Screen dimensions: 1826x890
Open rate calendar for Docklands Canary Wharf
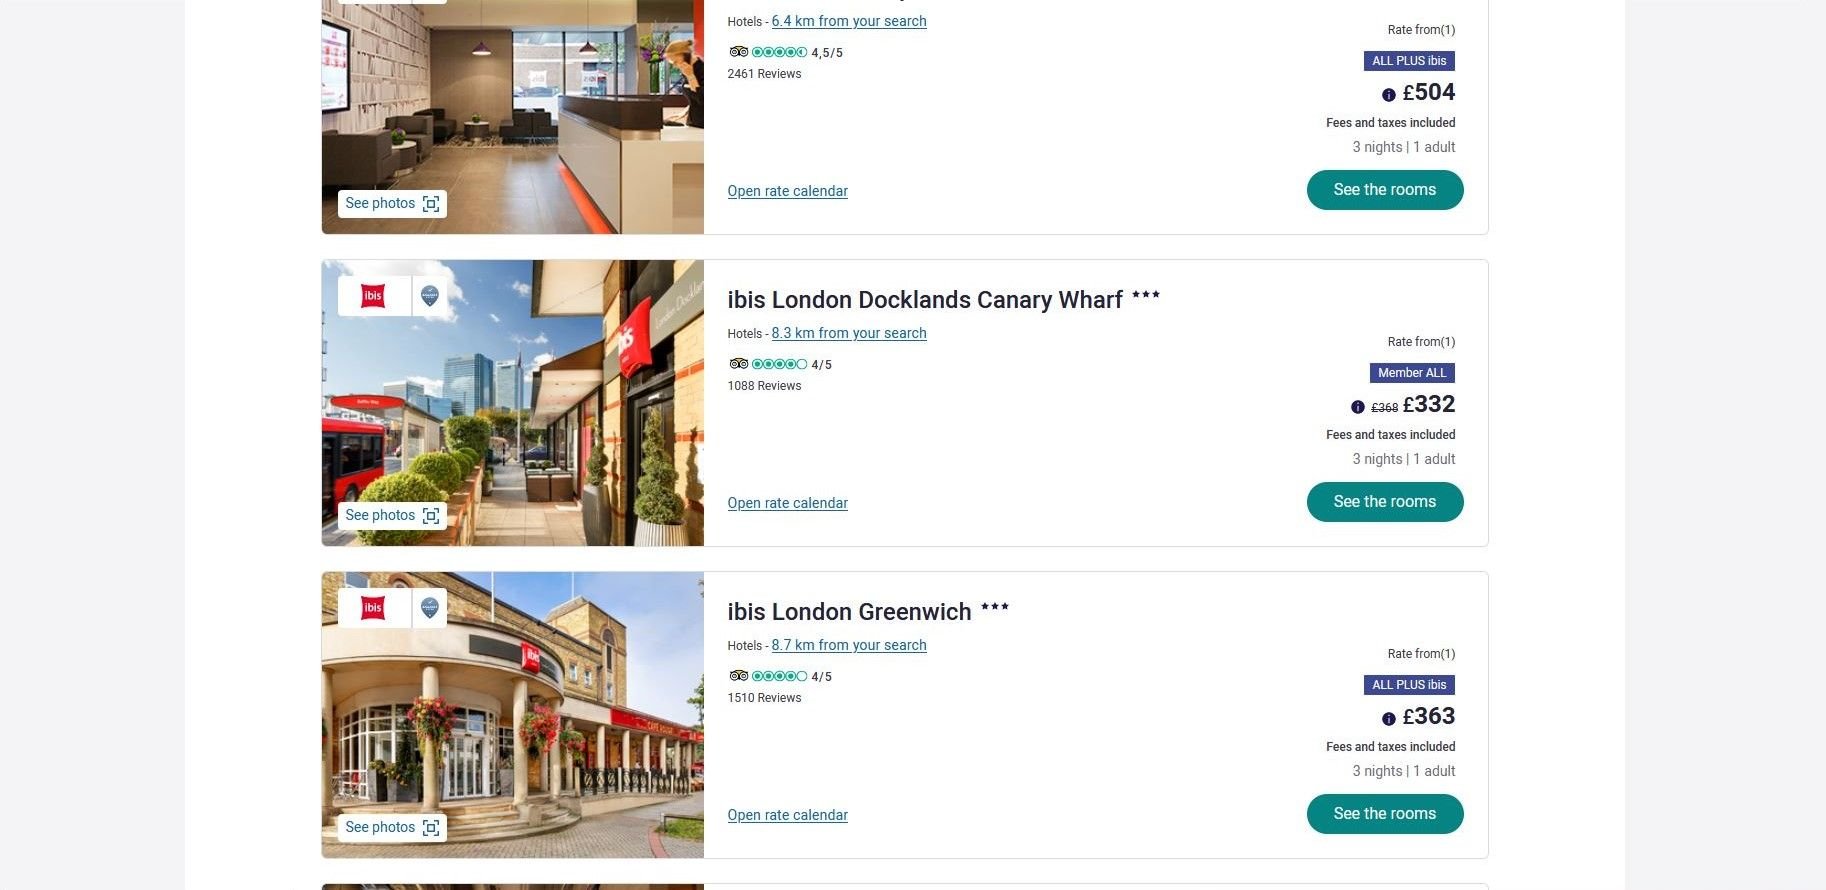[x=788, y=503]
